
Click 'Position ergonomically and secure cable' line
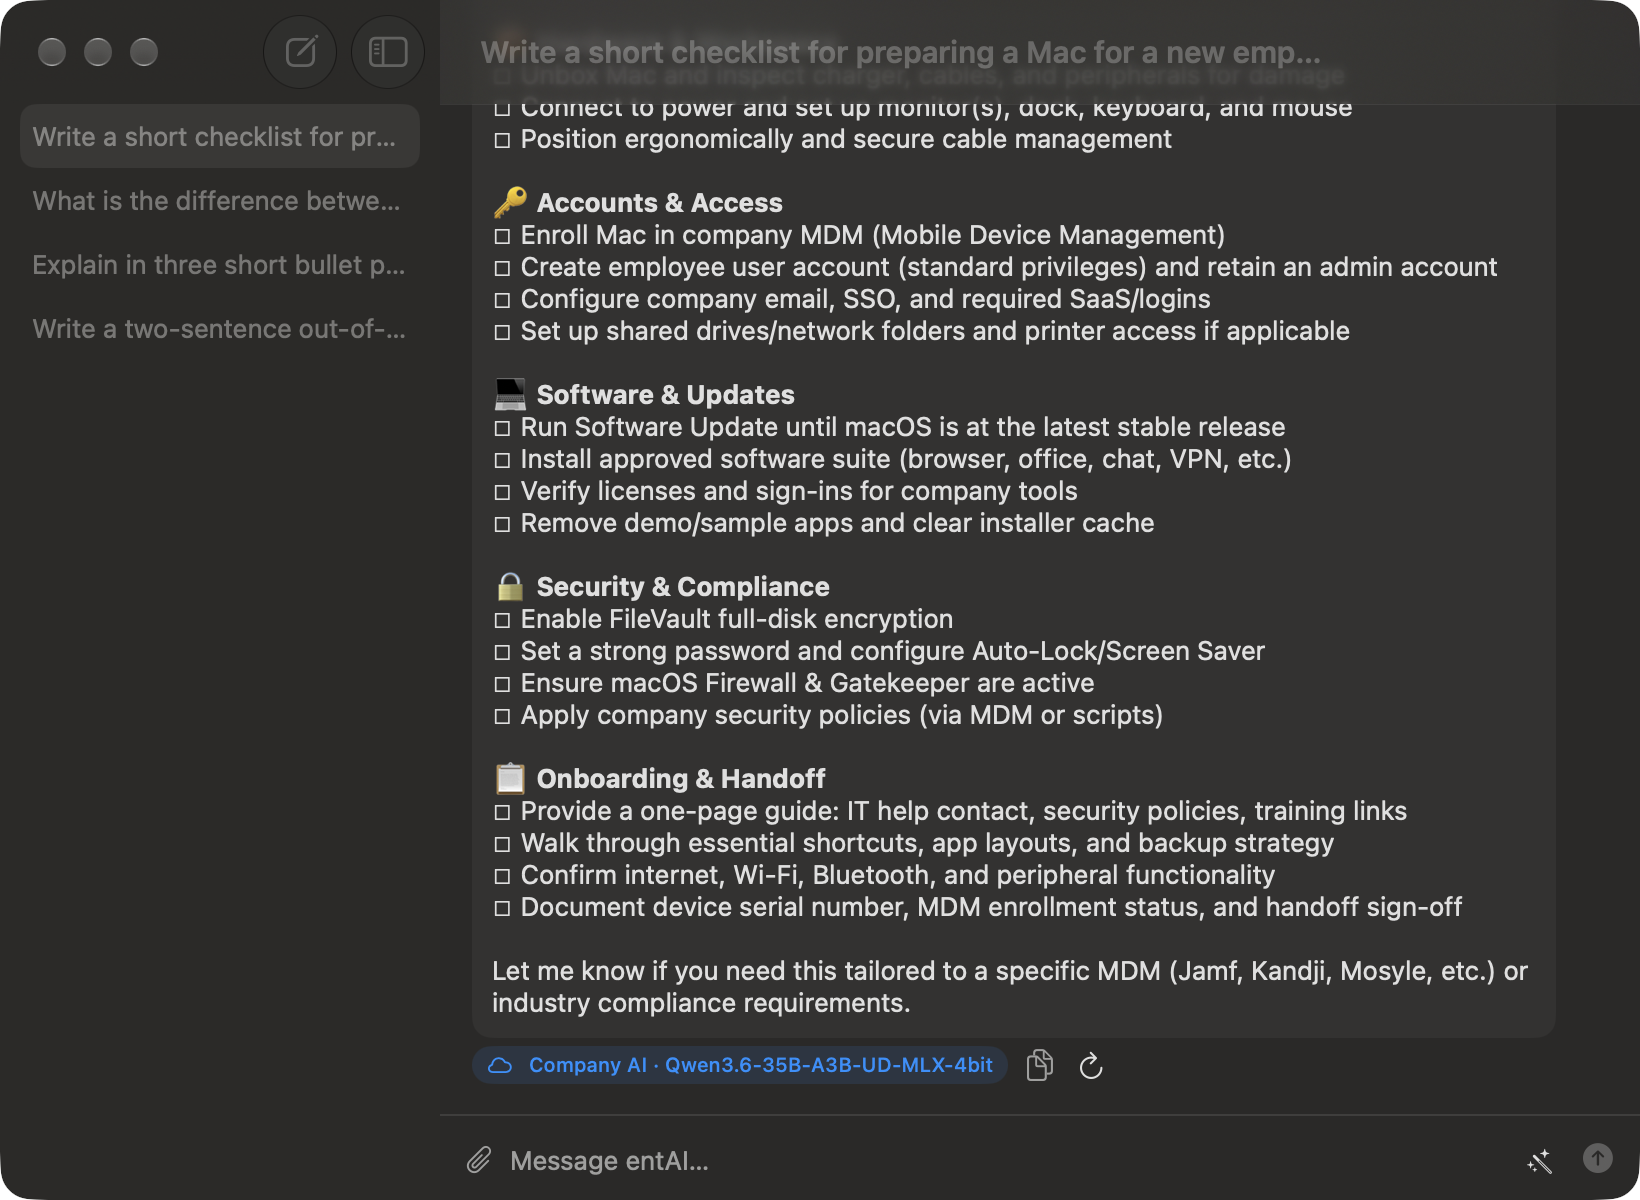833,139
